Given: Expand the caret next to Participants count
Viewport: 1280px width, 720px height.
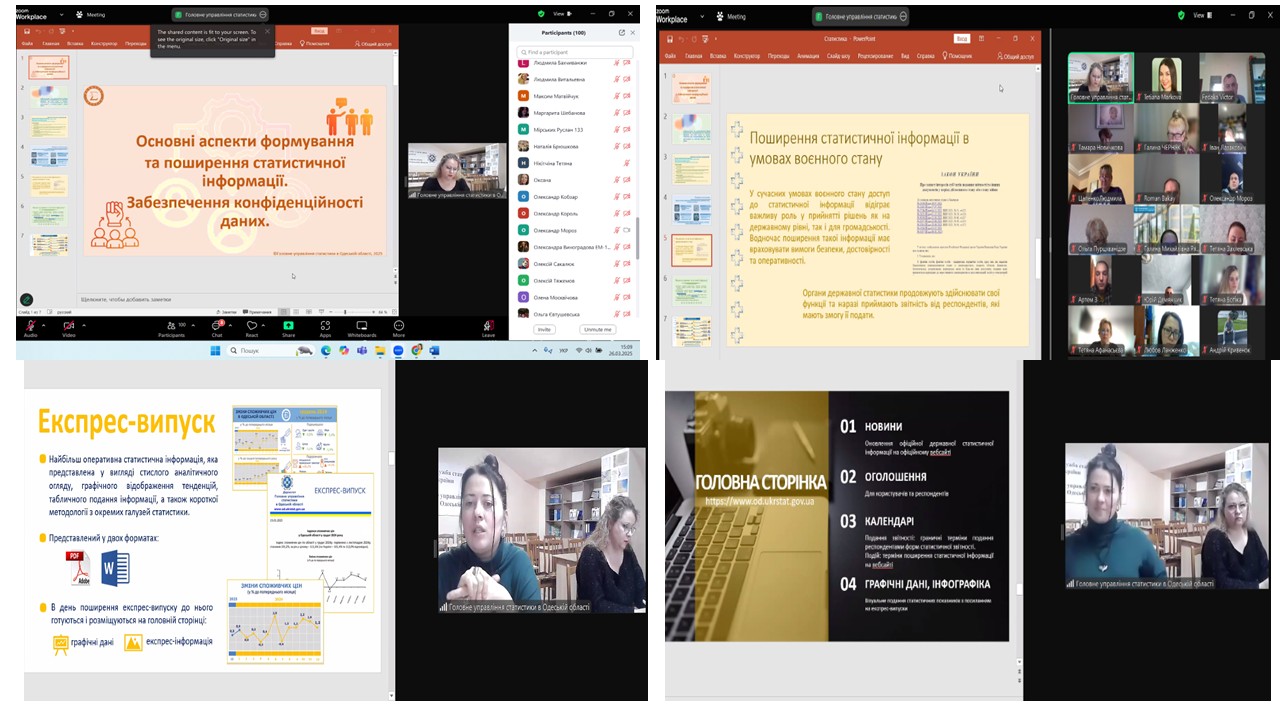Looking at the screenshot, I should coord(195,324).
